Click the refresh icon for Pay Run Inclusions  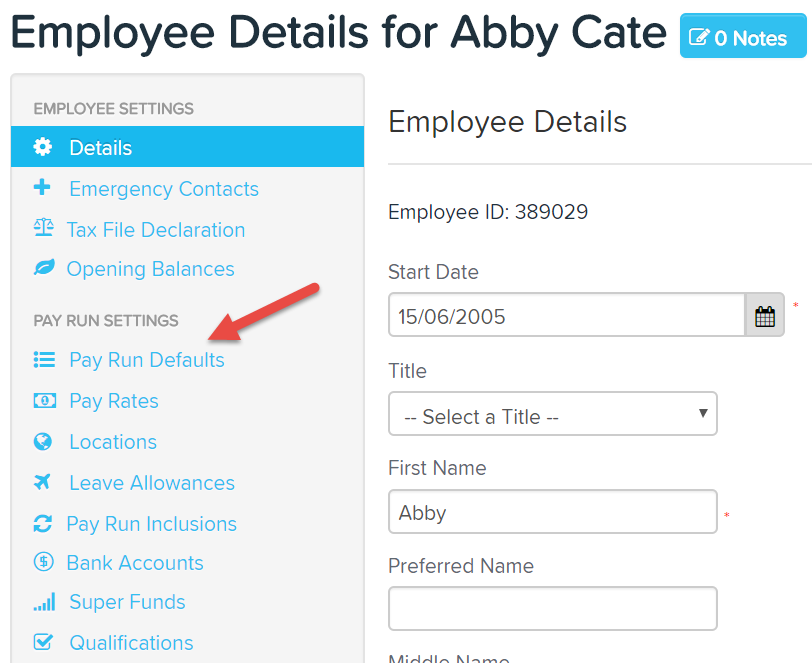click(x=43, y=523)
